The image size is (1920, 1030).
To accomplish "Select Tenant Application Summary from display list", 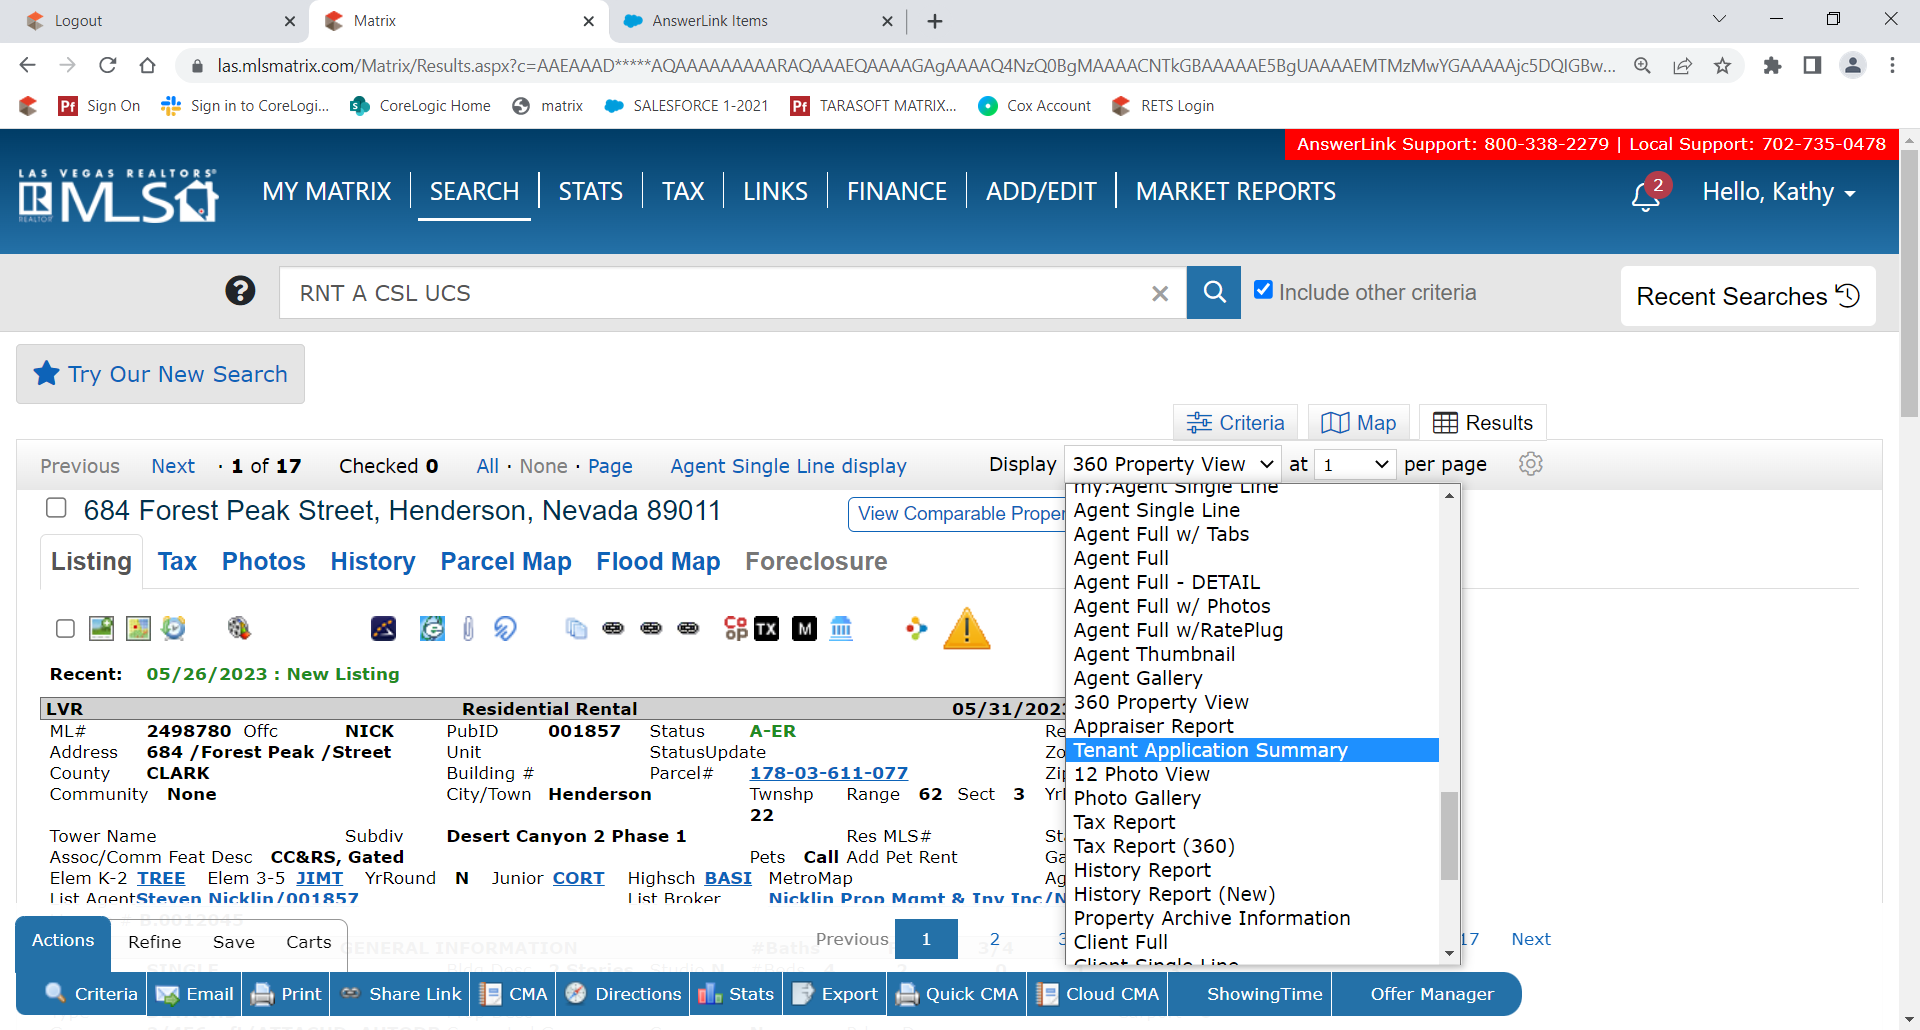I will click(1210, 750).
